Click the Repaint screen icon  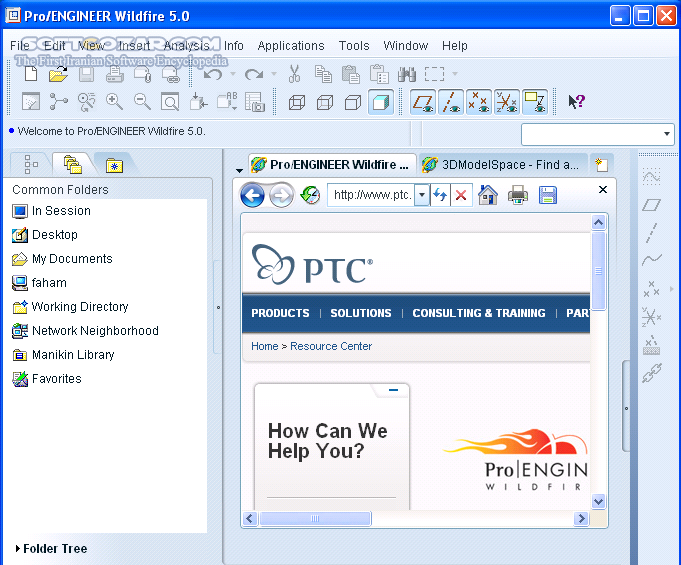31,102
